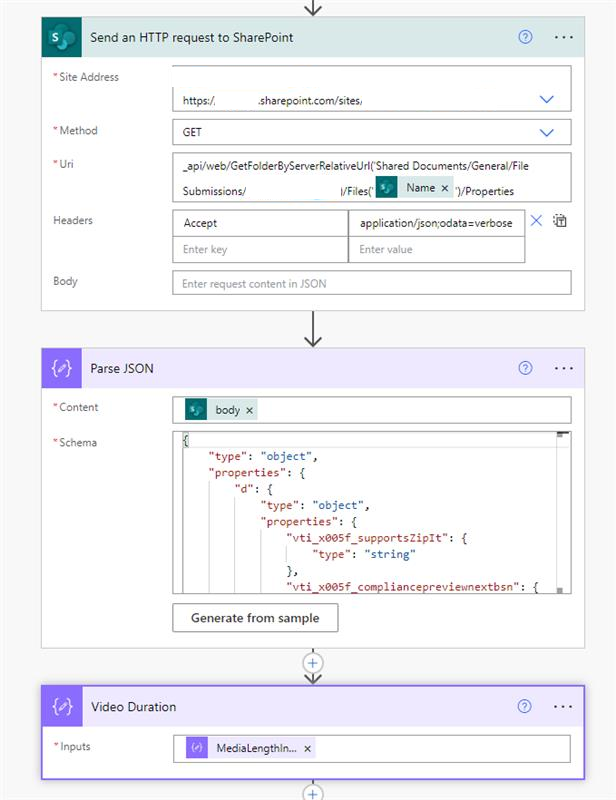This screenshot has width=616, height=800.
Task: Click the vti_x005f_compliancepreviewnextbsn schema line
Action: pos(412,587)
